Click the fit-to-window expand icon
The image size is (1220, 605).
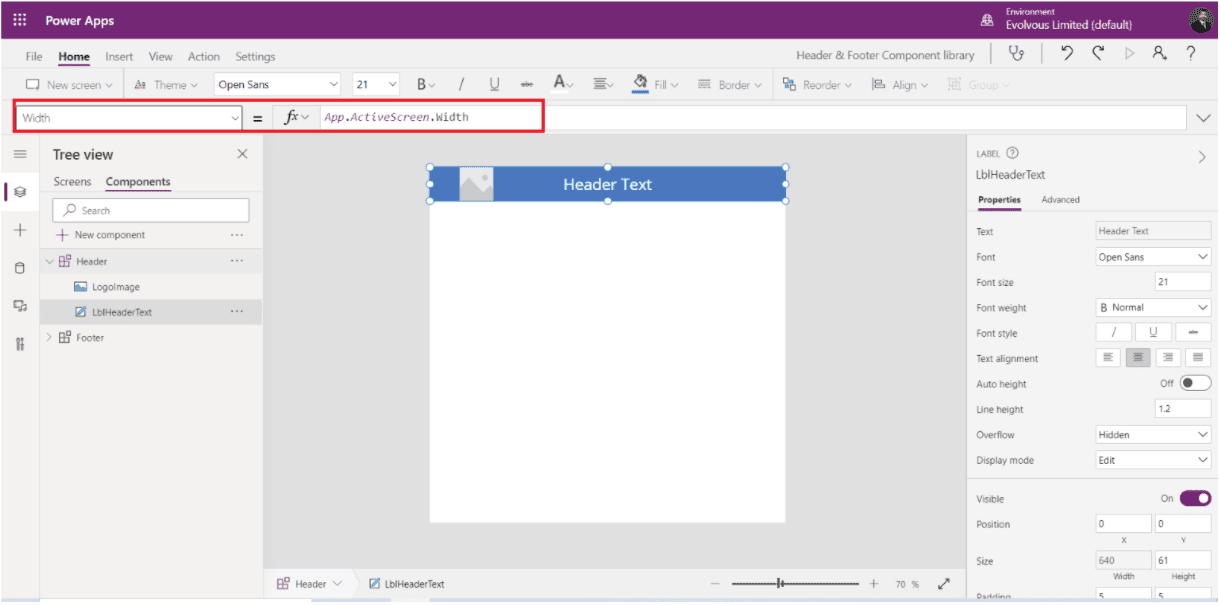click(943, 584)
